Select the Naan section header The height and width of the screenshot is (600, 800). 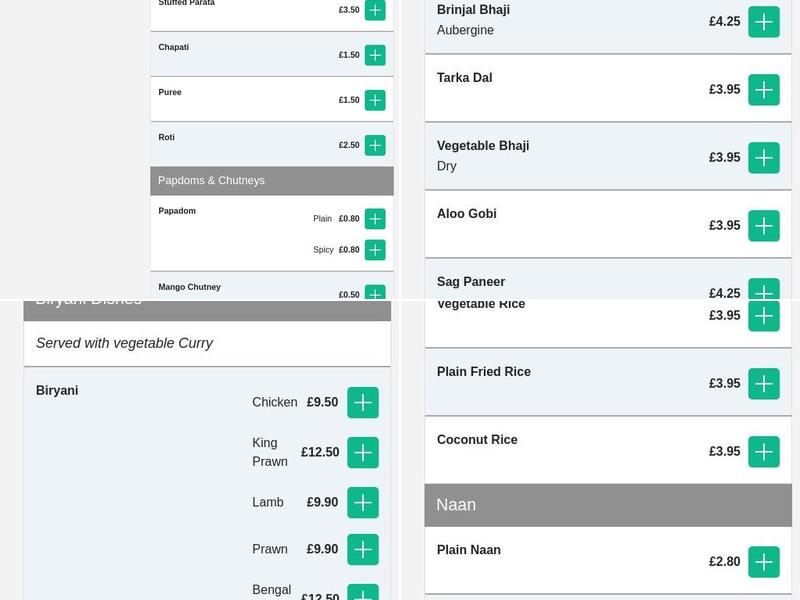click(607, 505)
